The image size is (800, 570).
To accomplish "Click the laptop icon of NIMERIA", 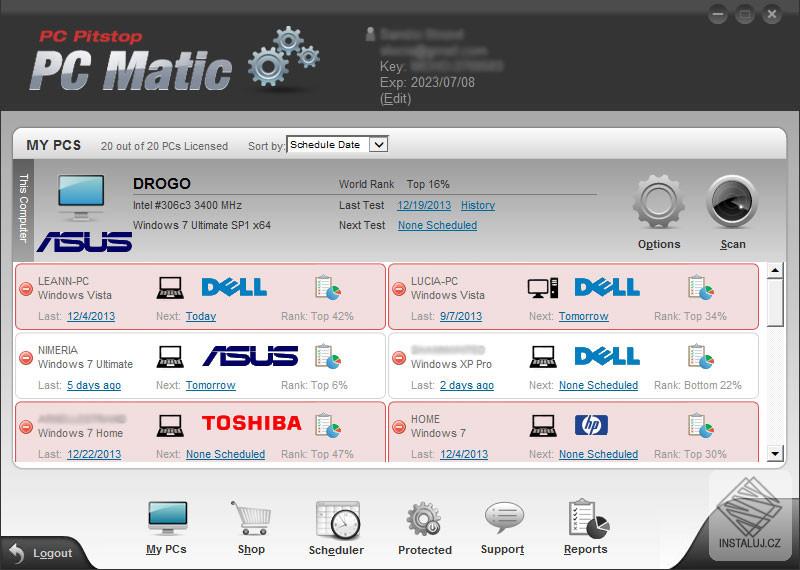I will [x=170, y=357].
